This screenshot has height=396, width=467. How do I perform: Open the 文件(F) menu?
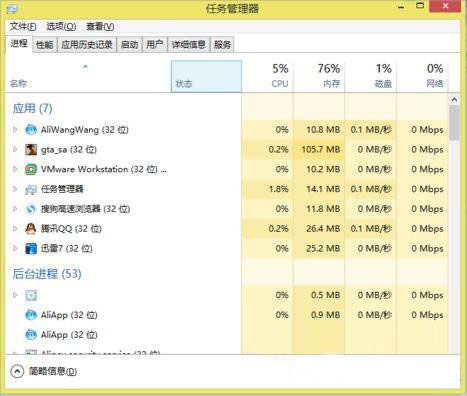[23, 26]
